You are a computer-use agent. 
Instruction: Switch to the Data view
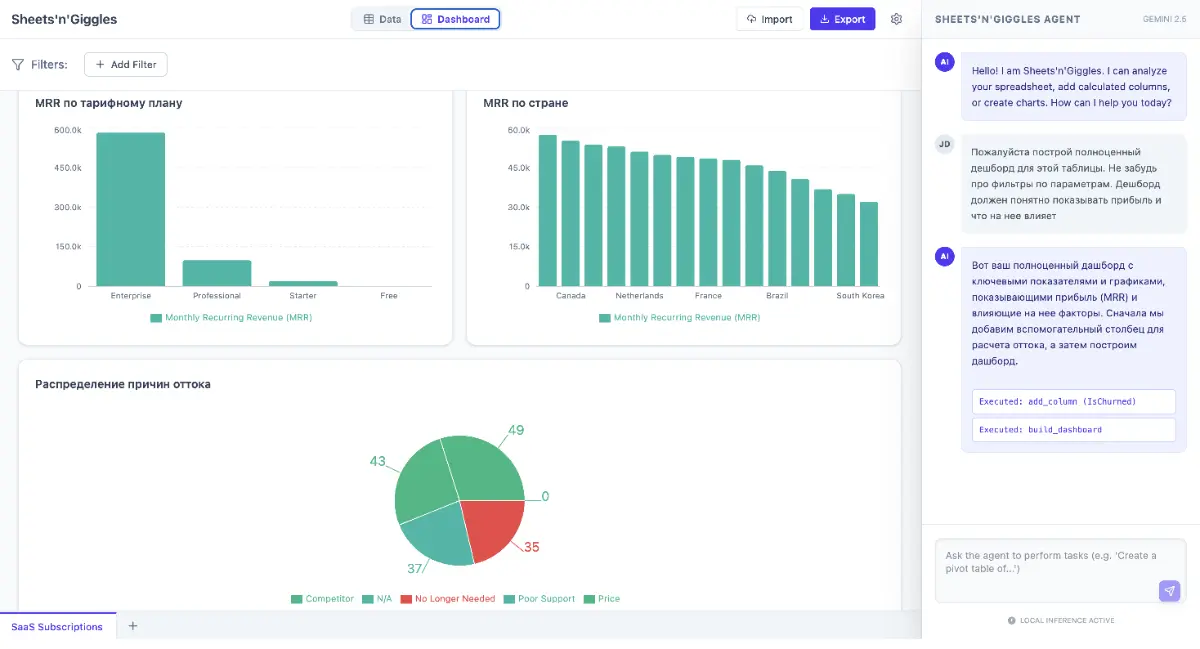tap(381, 19)
